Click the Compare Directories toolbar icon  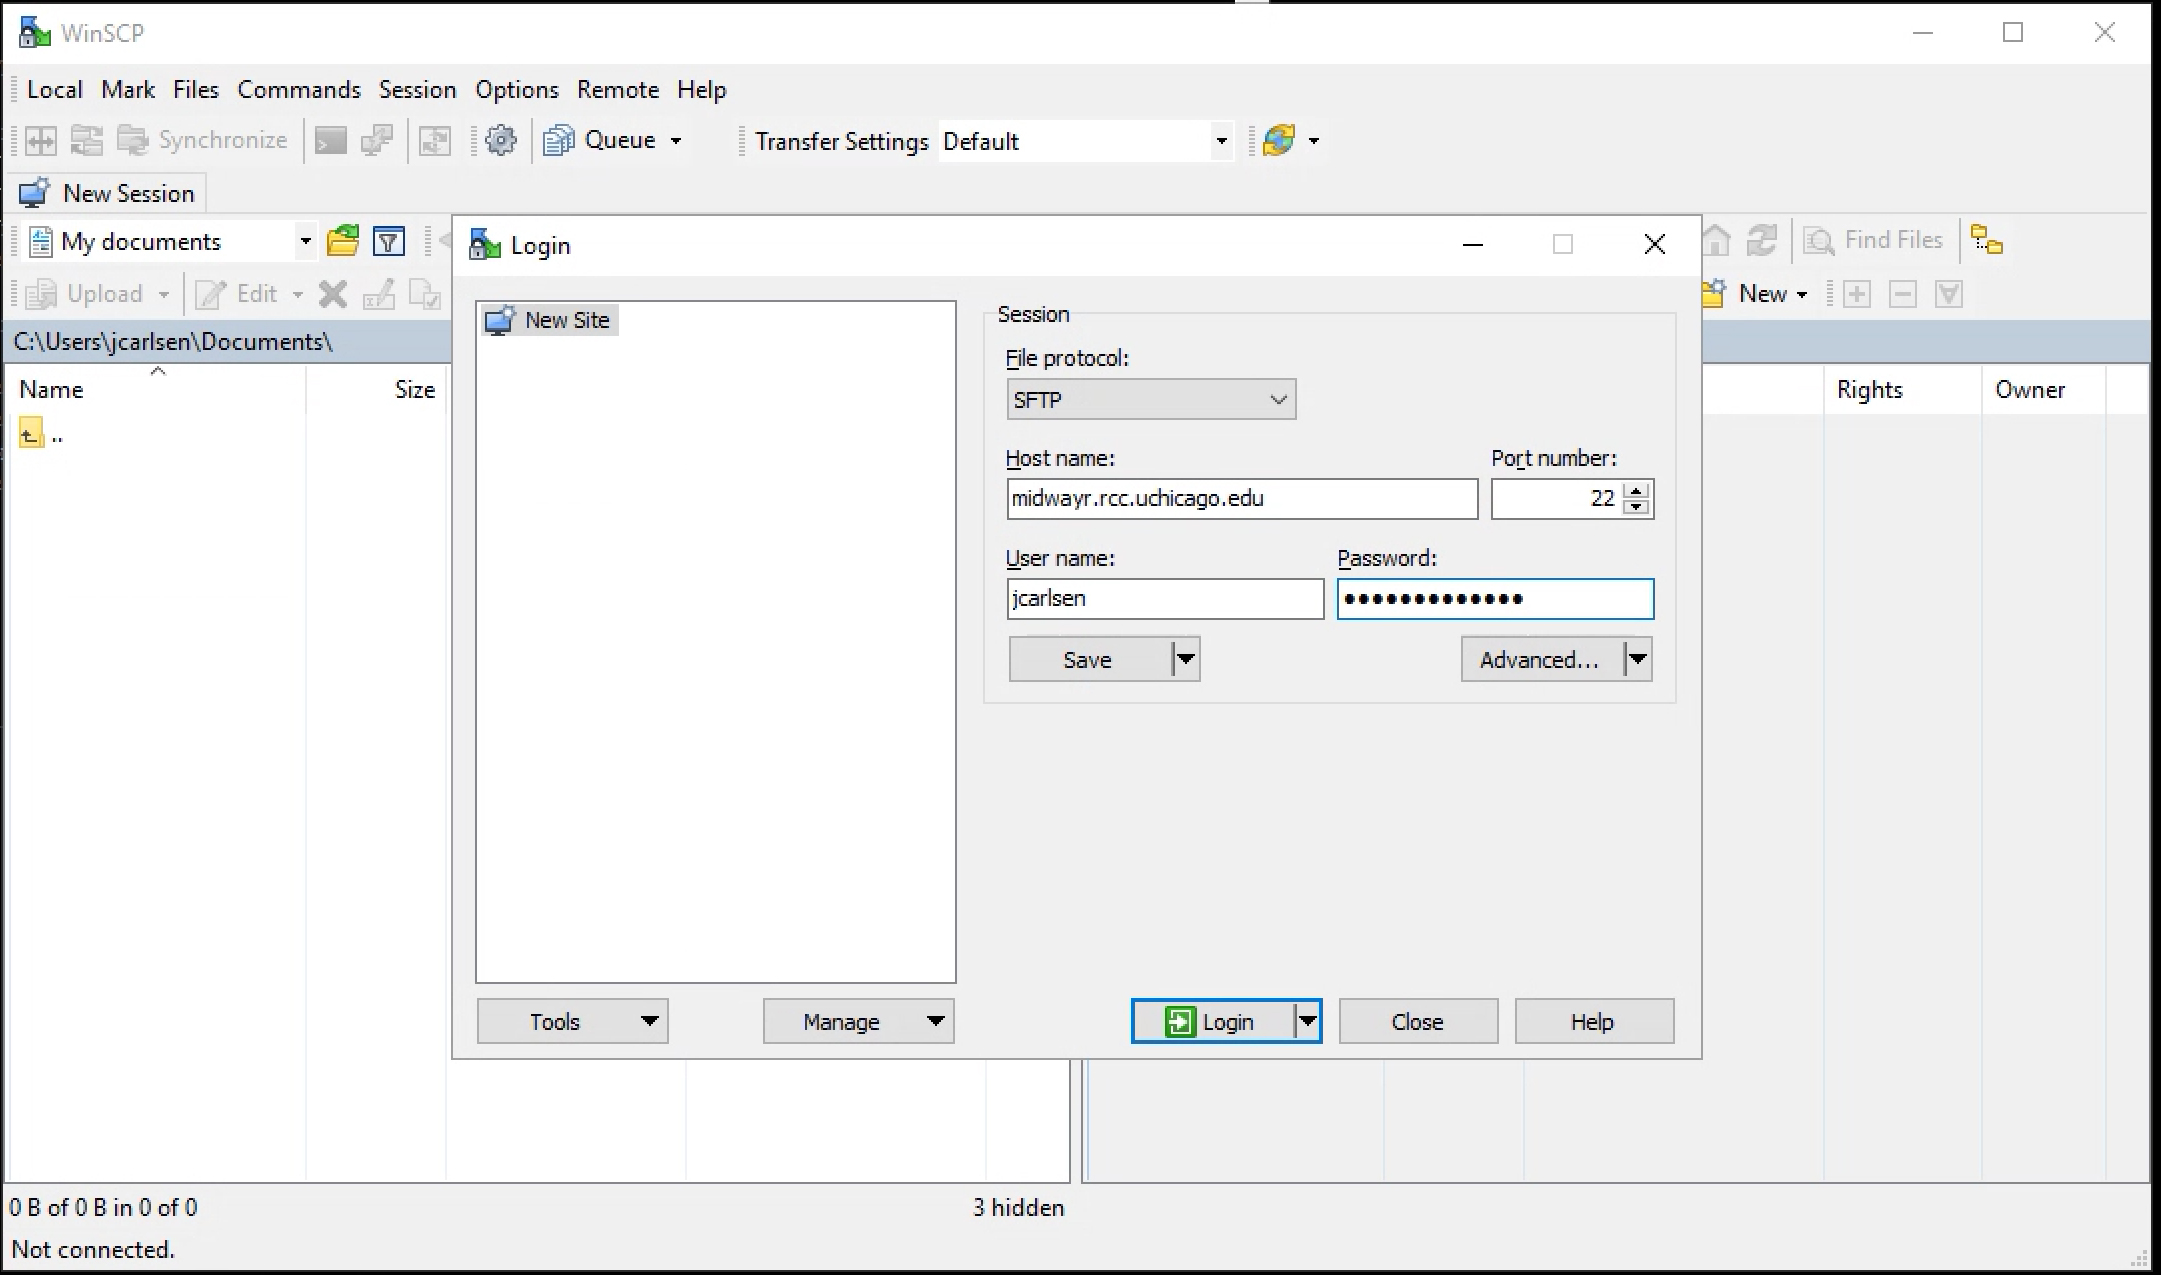click(x=41, y=141)
